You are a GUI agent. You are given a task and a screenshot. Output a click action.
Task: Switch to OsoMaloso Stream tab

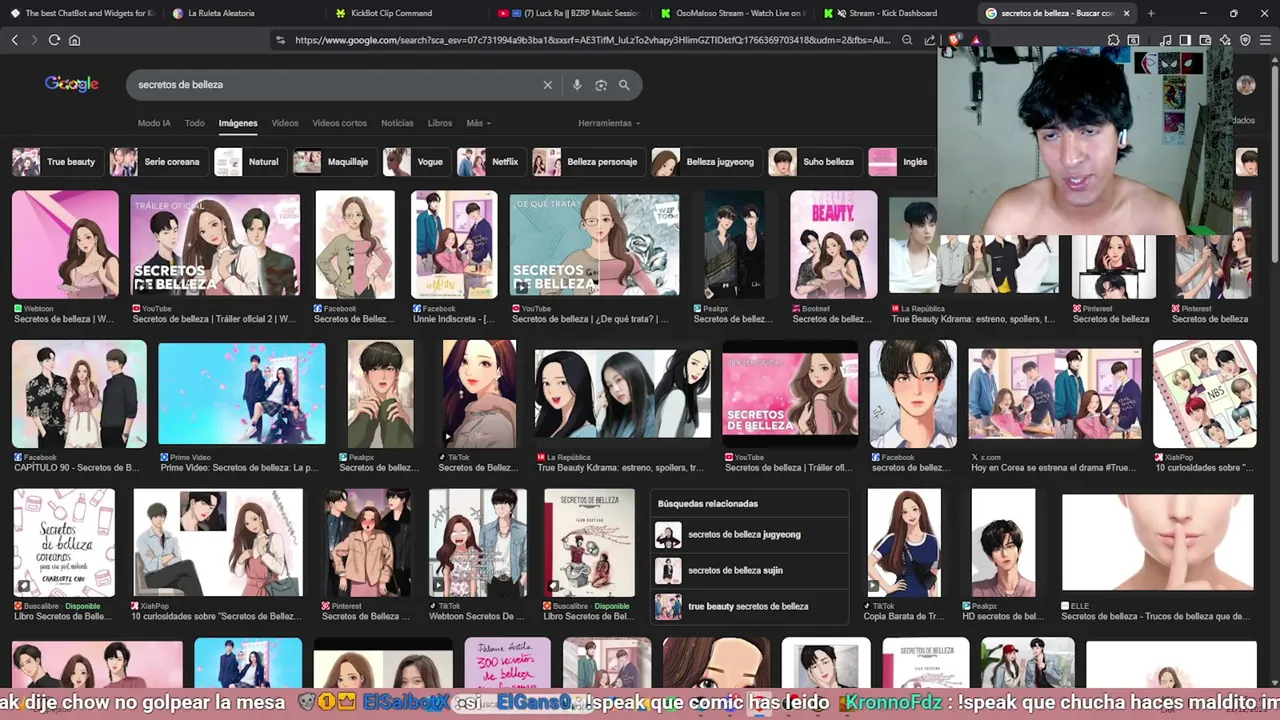(733, 13)
